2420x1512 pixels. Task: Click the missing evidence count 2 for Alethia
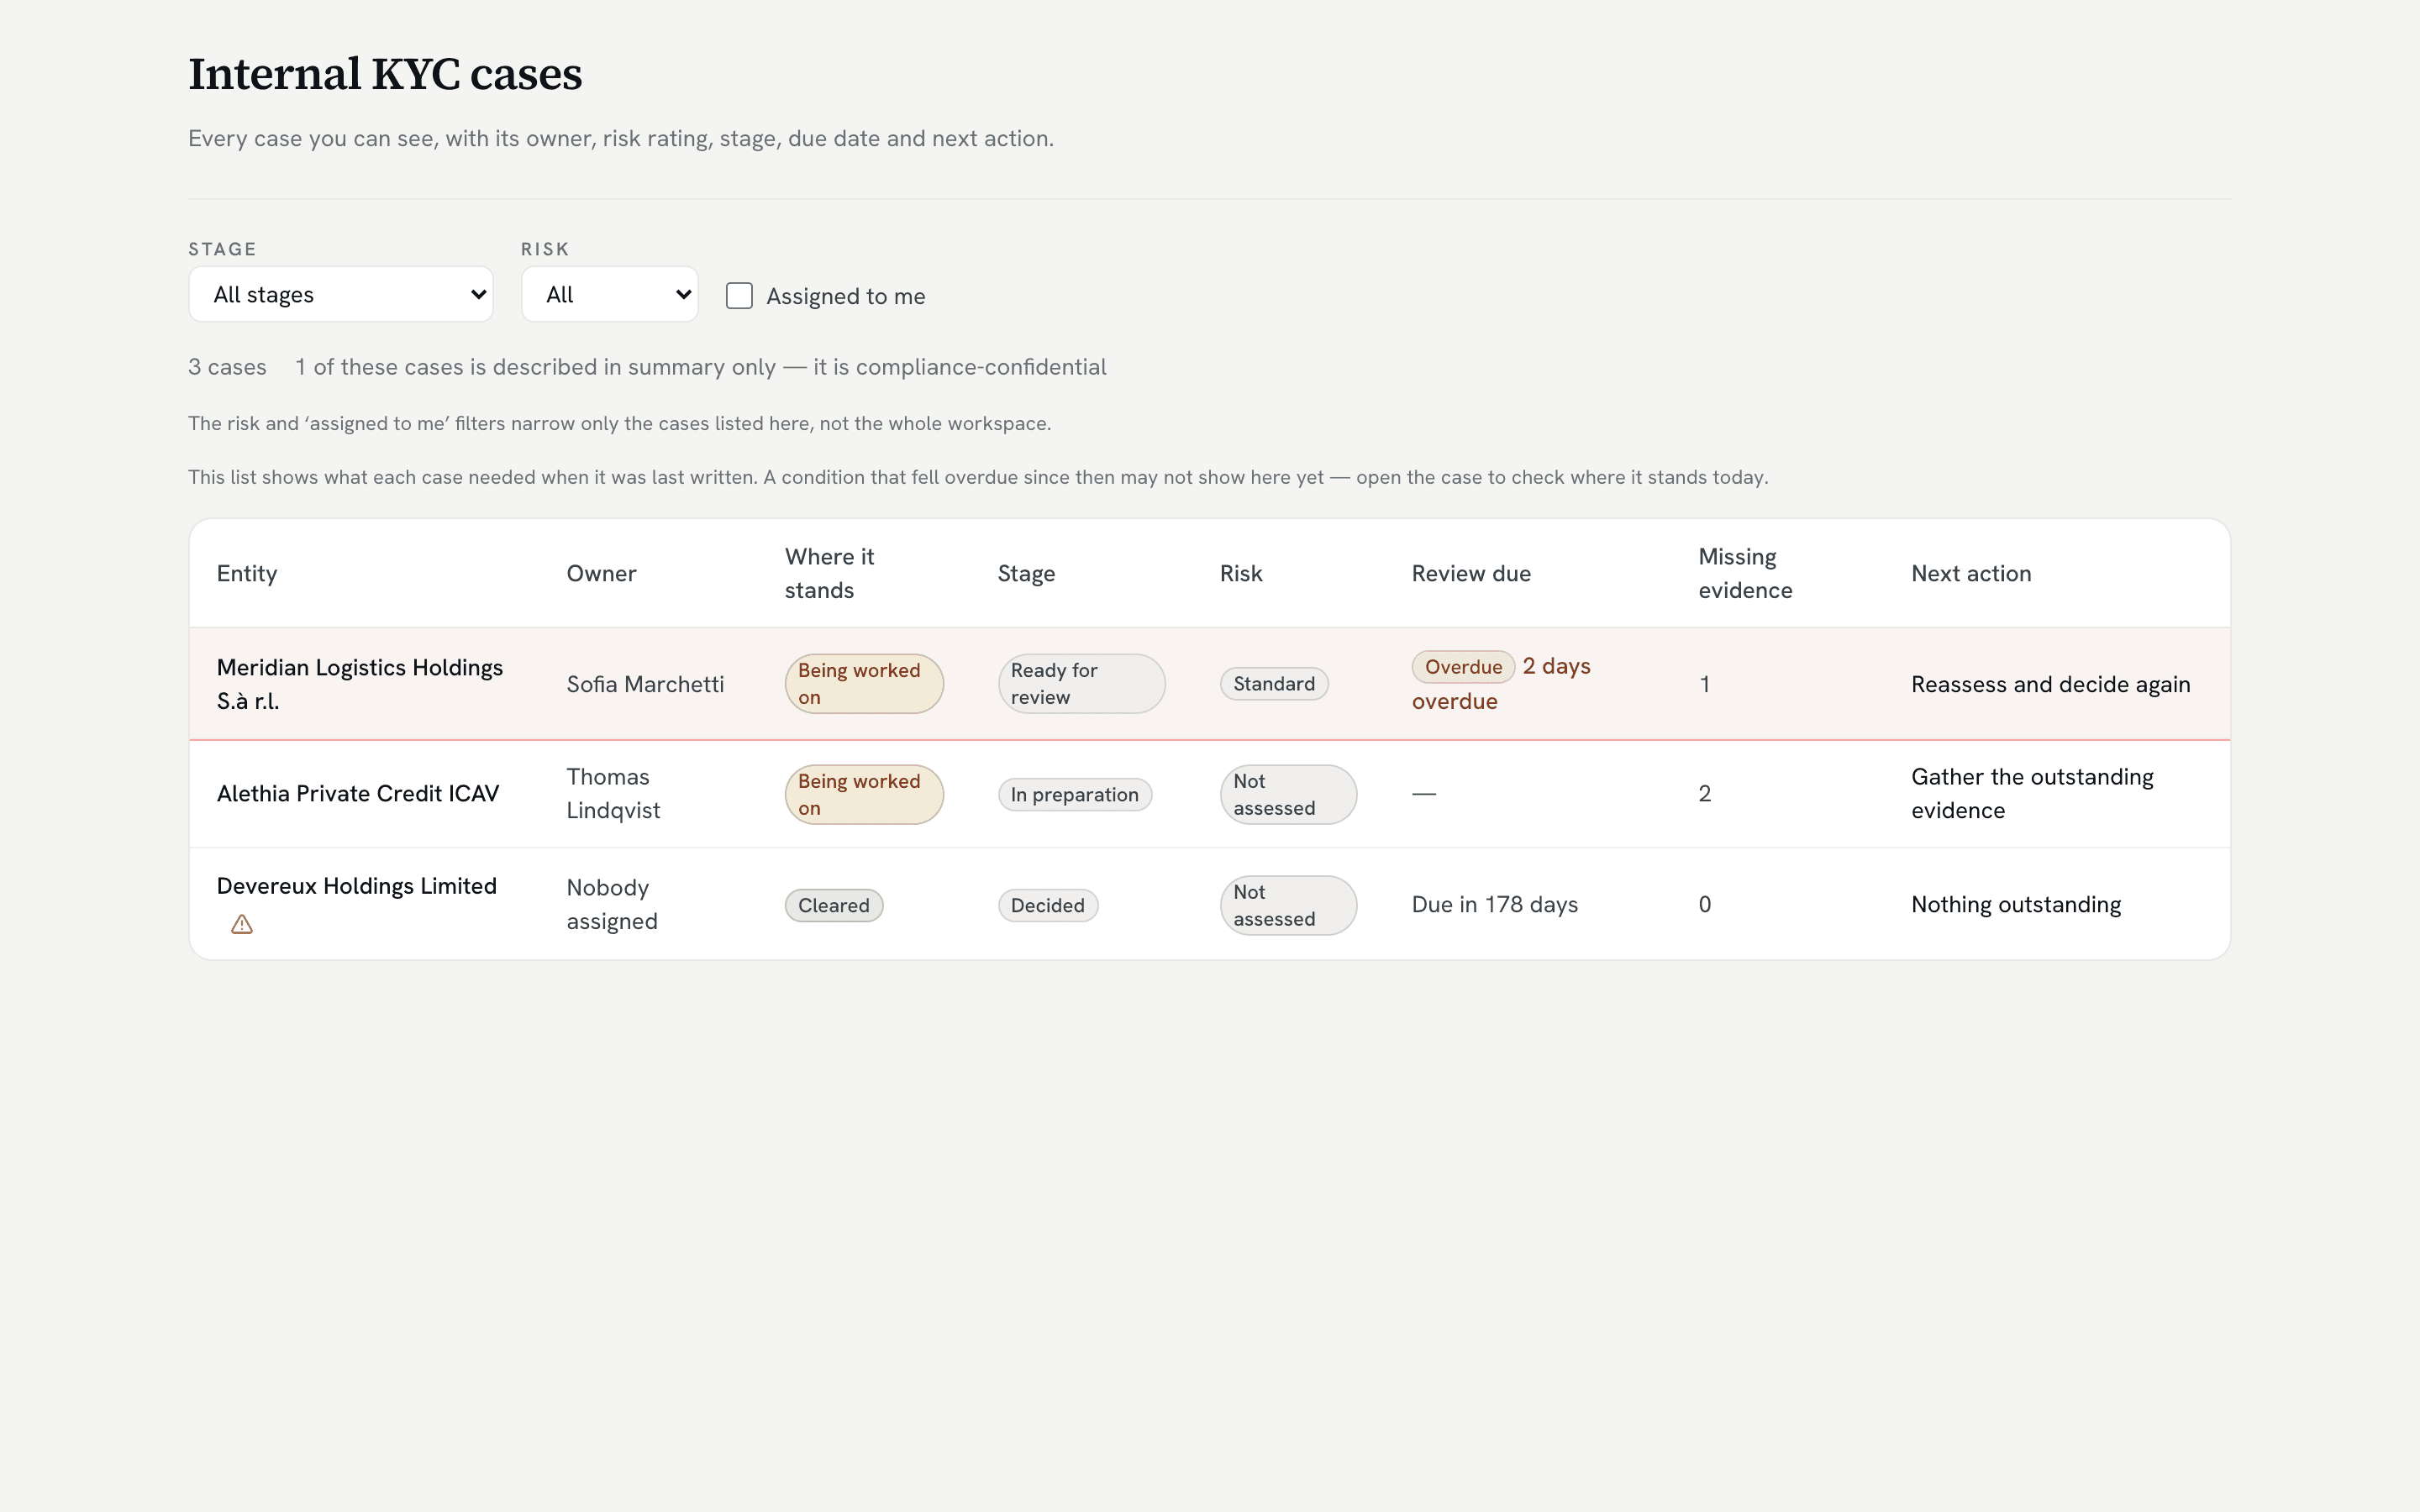(1705, 793)
